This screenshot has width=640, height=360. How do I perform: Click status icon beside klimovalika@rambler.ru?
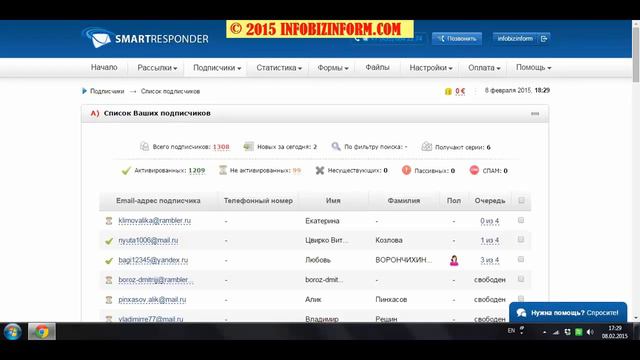coord(109,221)
